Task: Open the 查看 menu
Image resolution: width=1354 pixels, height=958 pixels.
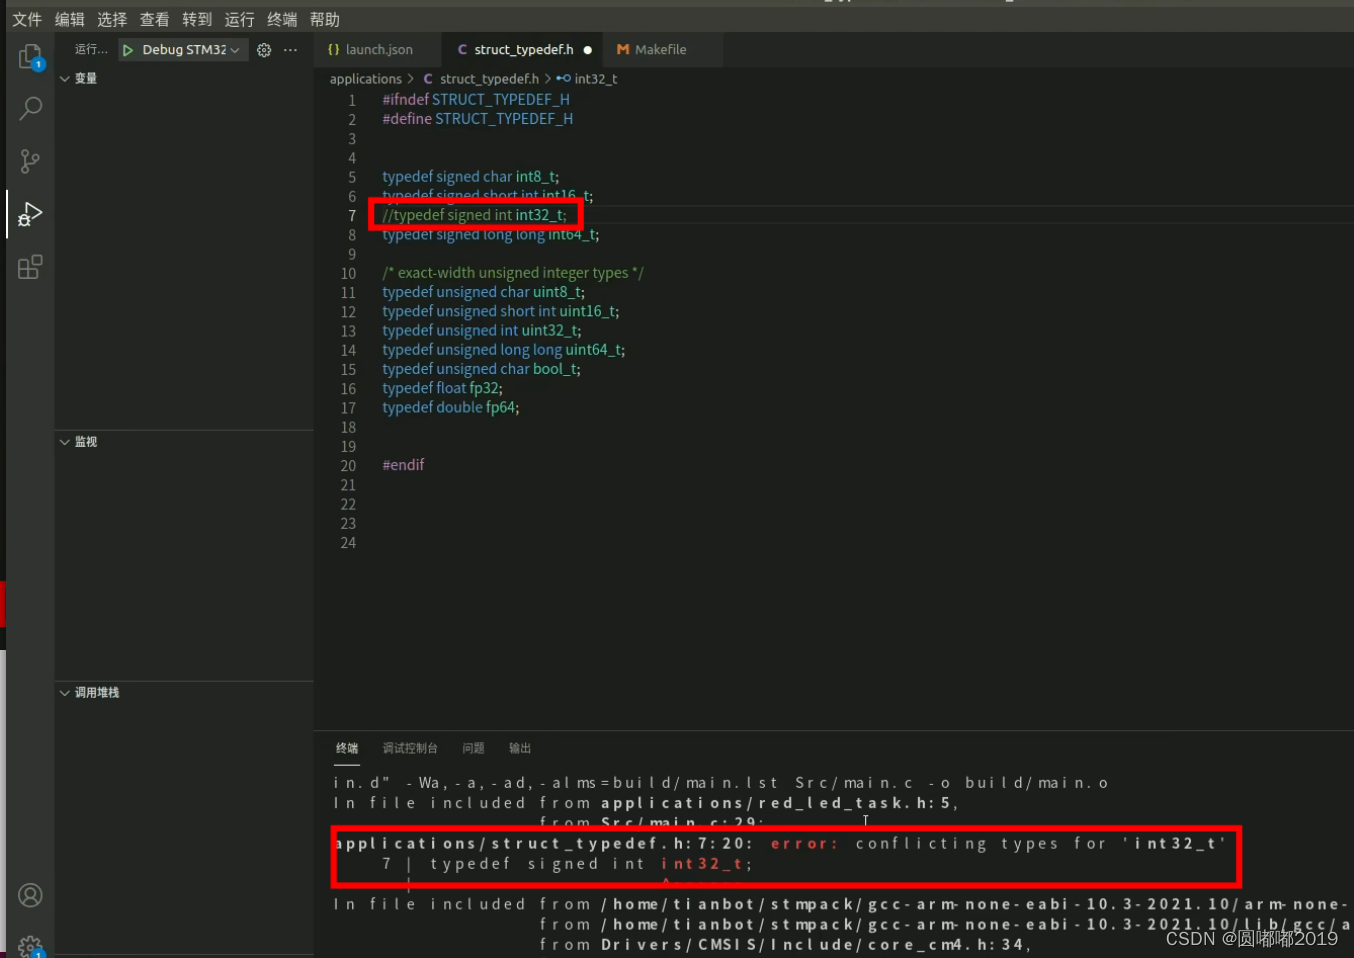Action: (154, 19)
